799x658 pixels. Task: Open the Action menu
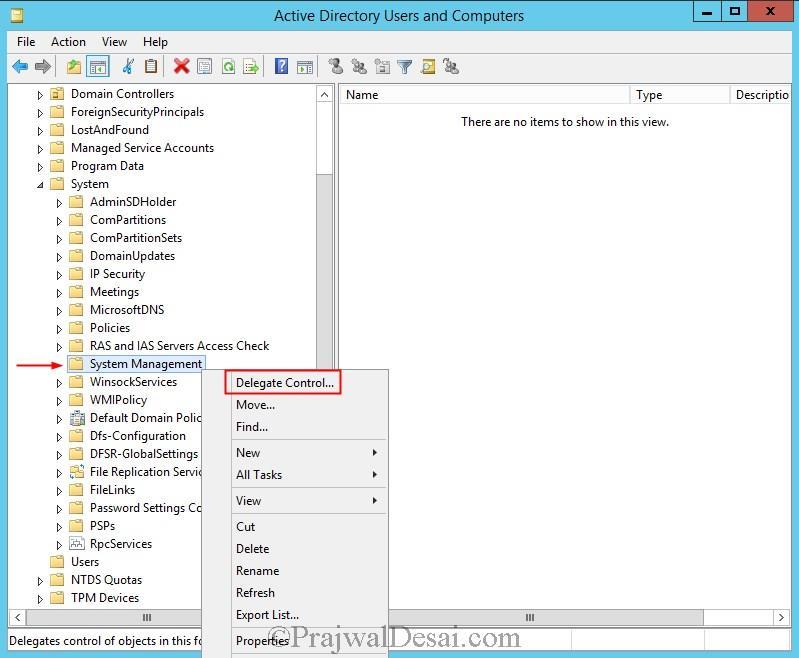pyautogui.click(x=68, y=42)
